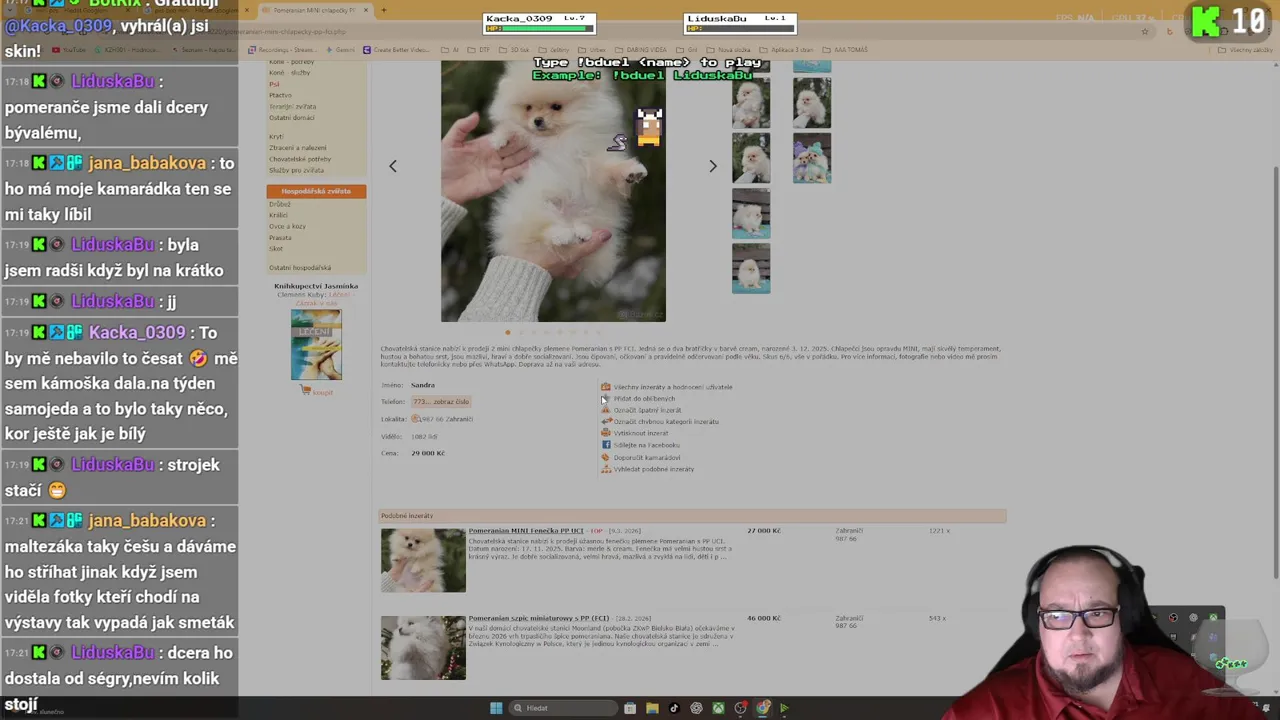Open the Ostatní domácí sidebar category
Viewport: 1280px width, 720px height.
(x=291, y=117)
